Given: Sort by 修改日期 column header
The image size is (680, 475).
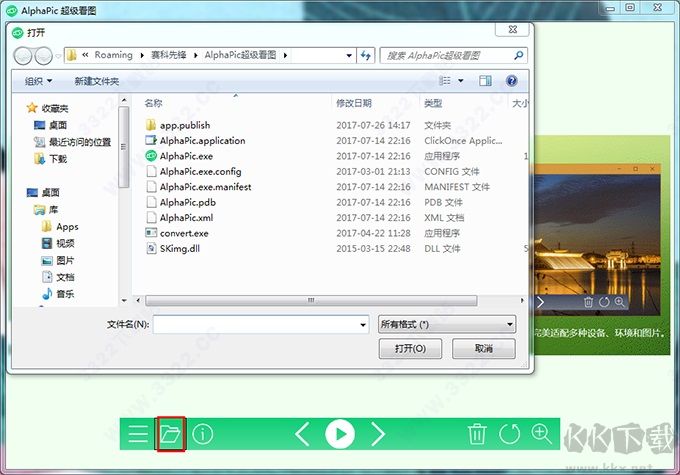Looking at the screenshot, I should tap(354, 103).
